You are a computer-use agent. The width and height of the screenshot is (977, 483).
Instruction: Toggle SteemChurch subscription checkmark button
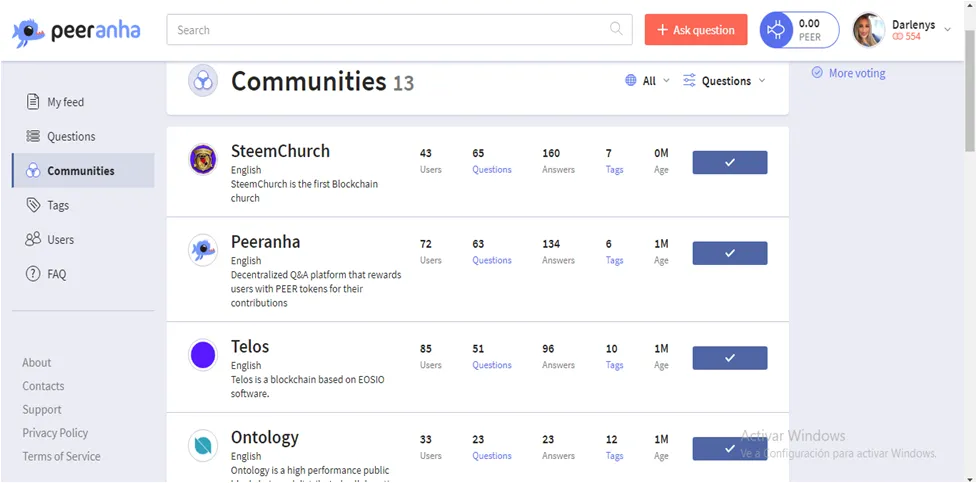tap(730, 163)
